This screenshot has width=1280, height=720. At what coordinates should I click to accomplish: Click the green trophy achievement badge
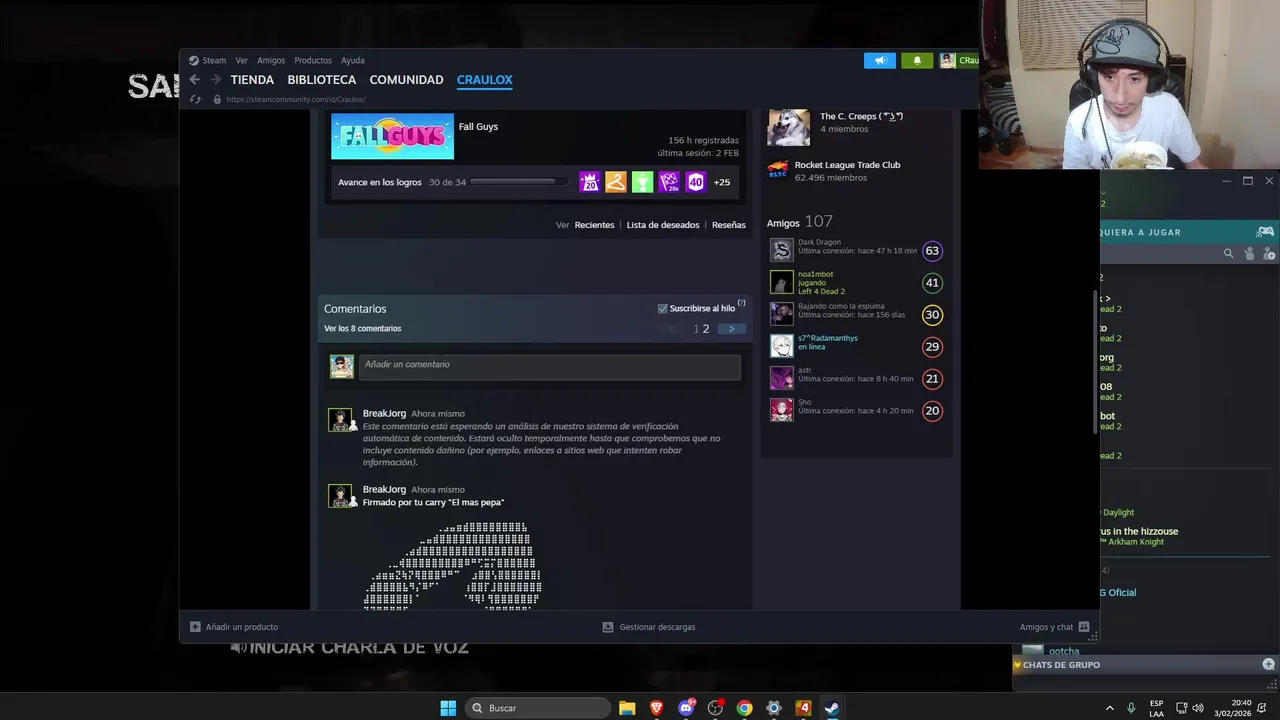(x=642, y=182)
